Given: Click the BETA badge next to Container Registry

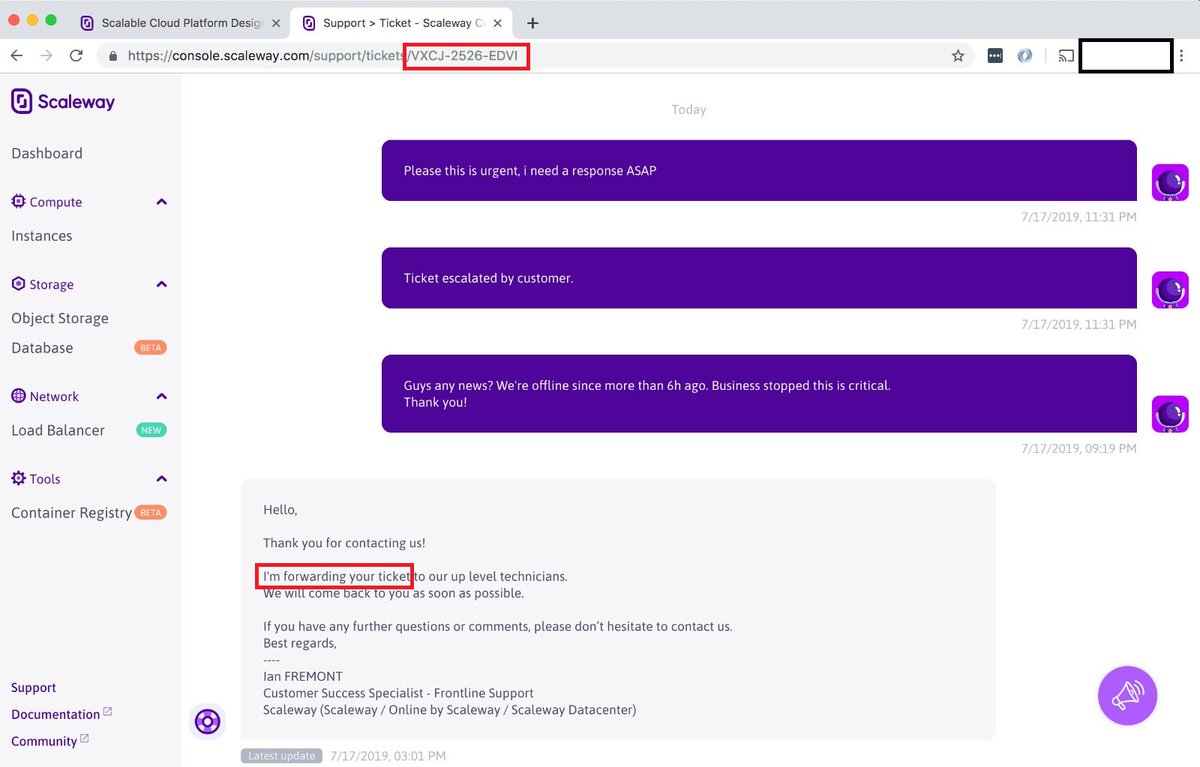Looking at the screenshot, I should 150,512.
